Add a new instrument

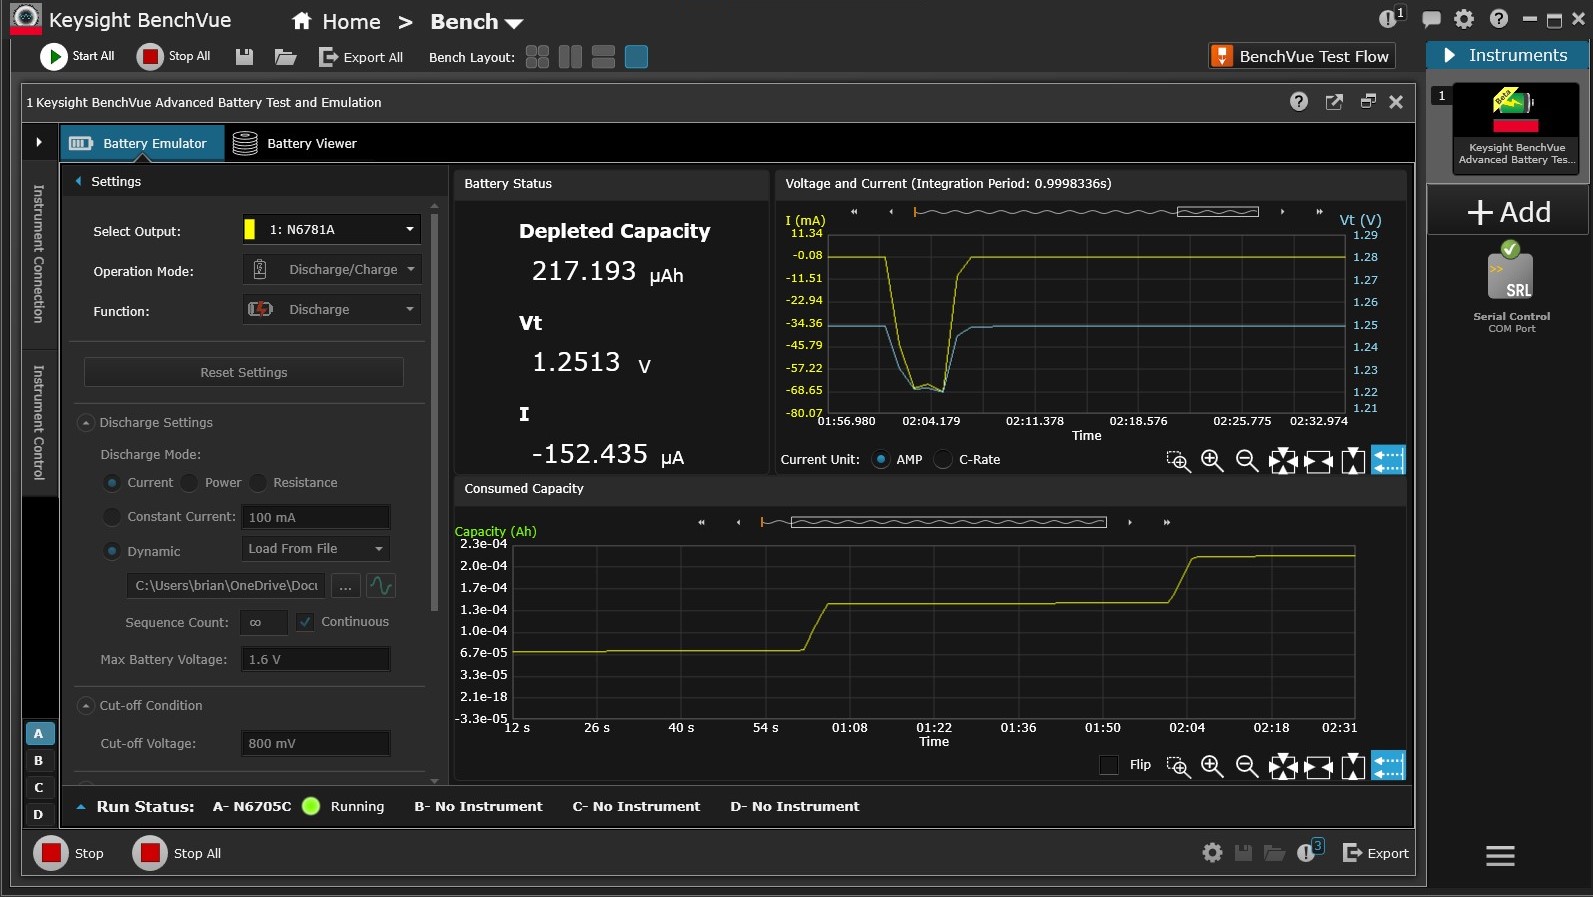(x=1508, y=212)
